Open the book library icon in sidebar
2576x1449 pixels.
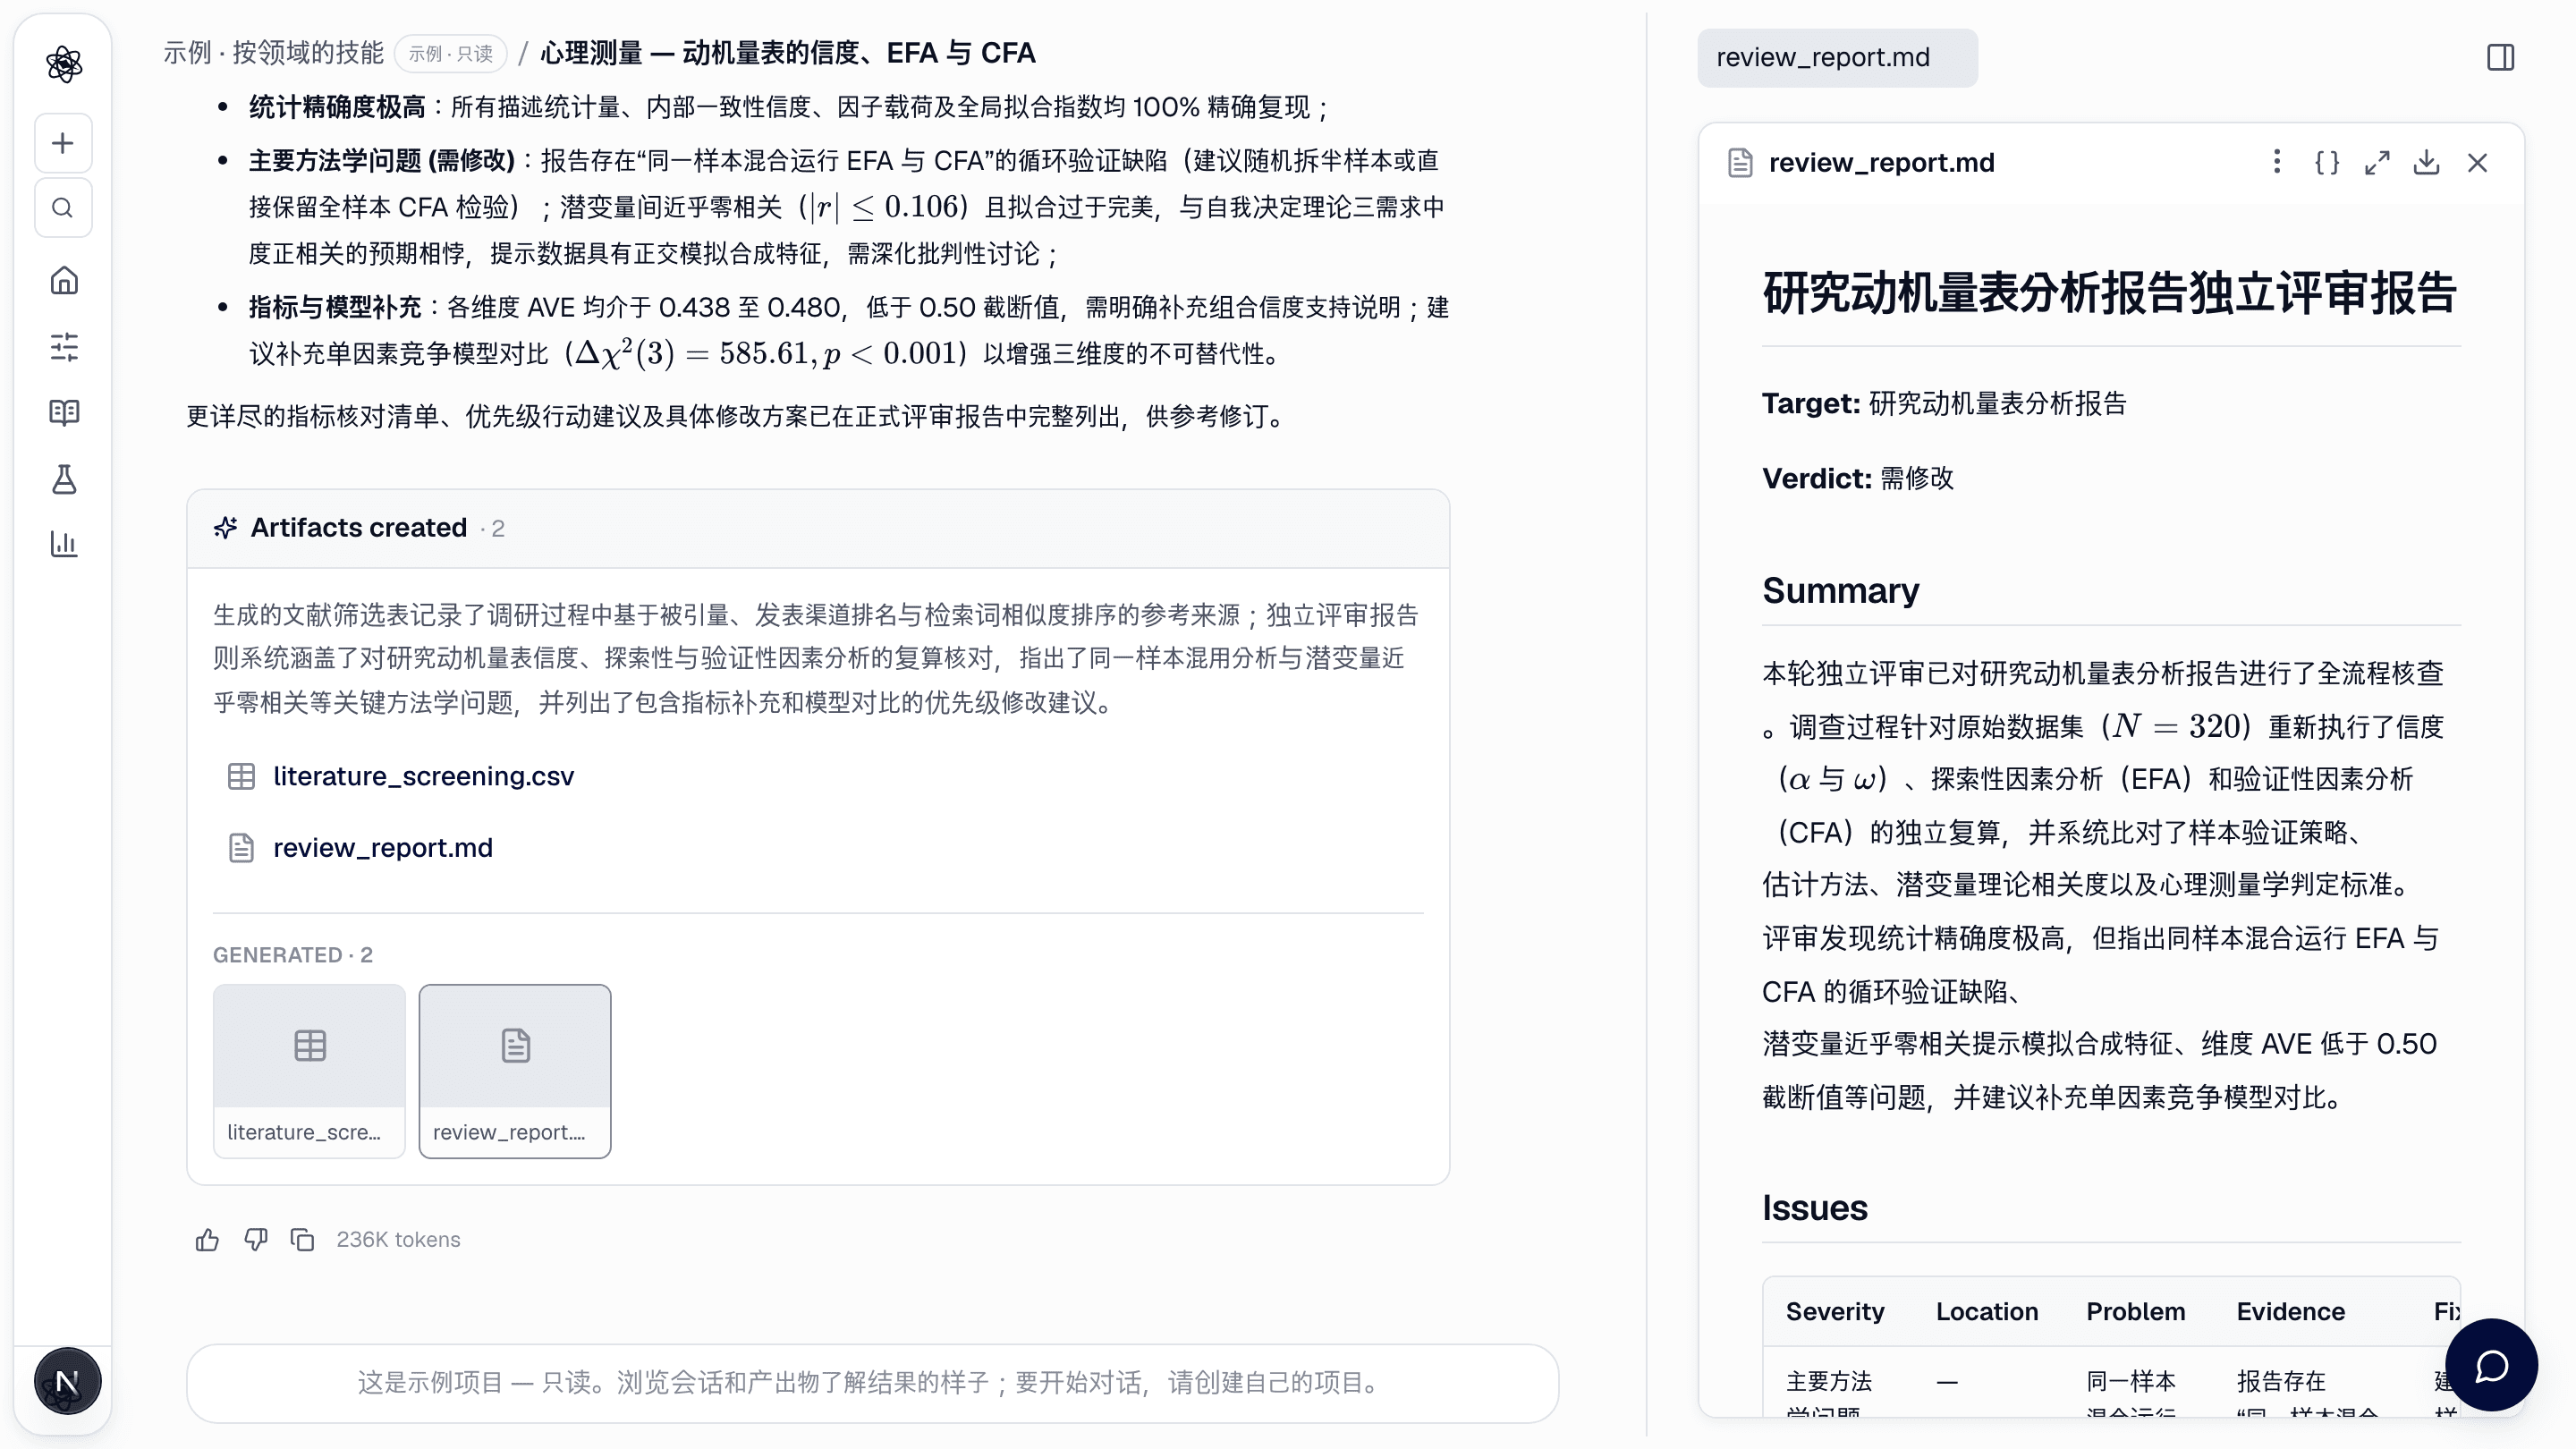64,412
